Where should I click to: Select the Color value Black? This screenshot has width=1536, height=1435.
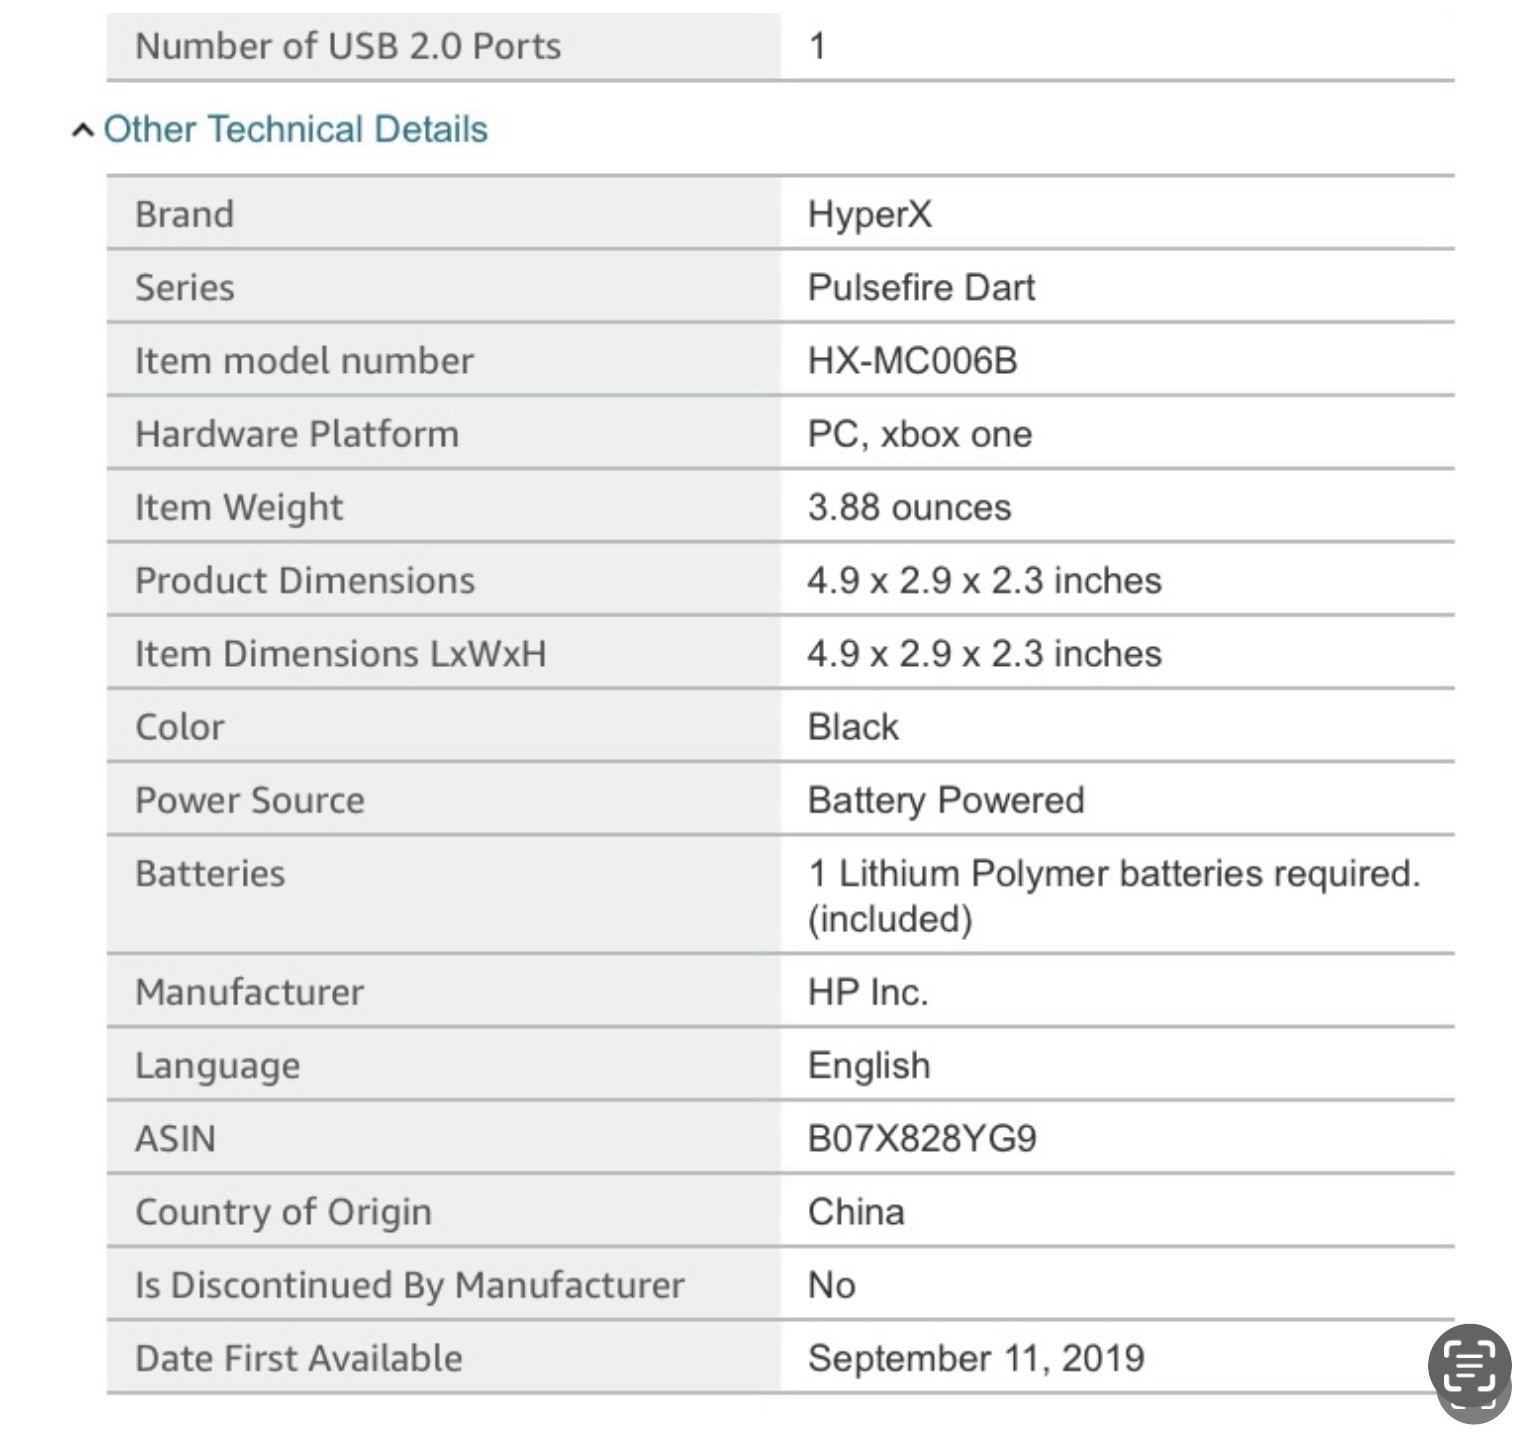point(852,727)
